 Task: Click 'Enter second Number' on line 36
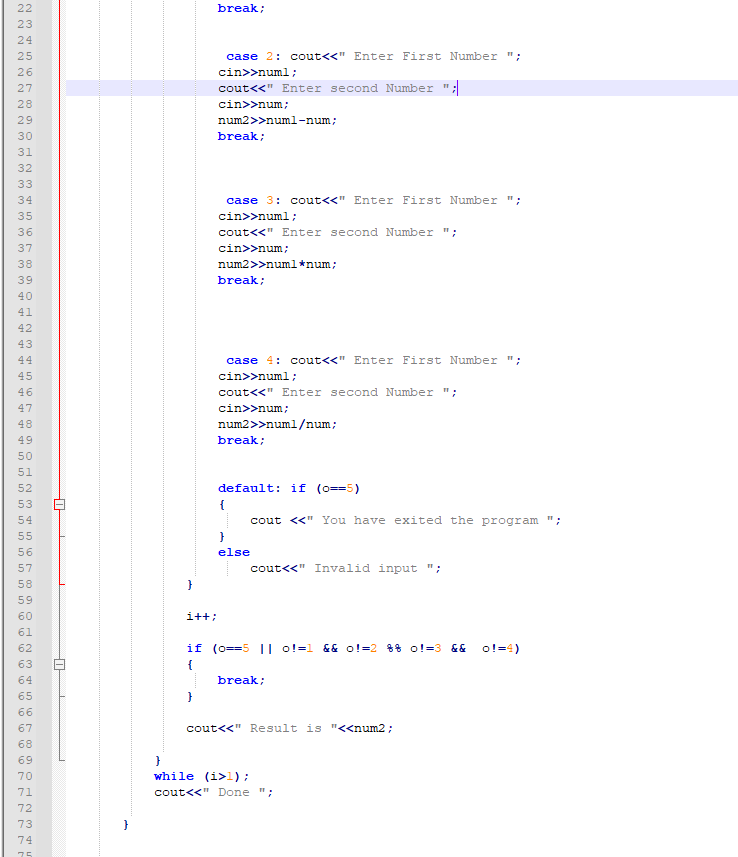(x=338, y=232)
